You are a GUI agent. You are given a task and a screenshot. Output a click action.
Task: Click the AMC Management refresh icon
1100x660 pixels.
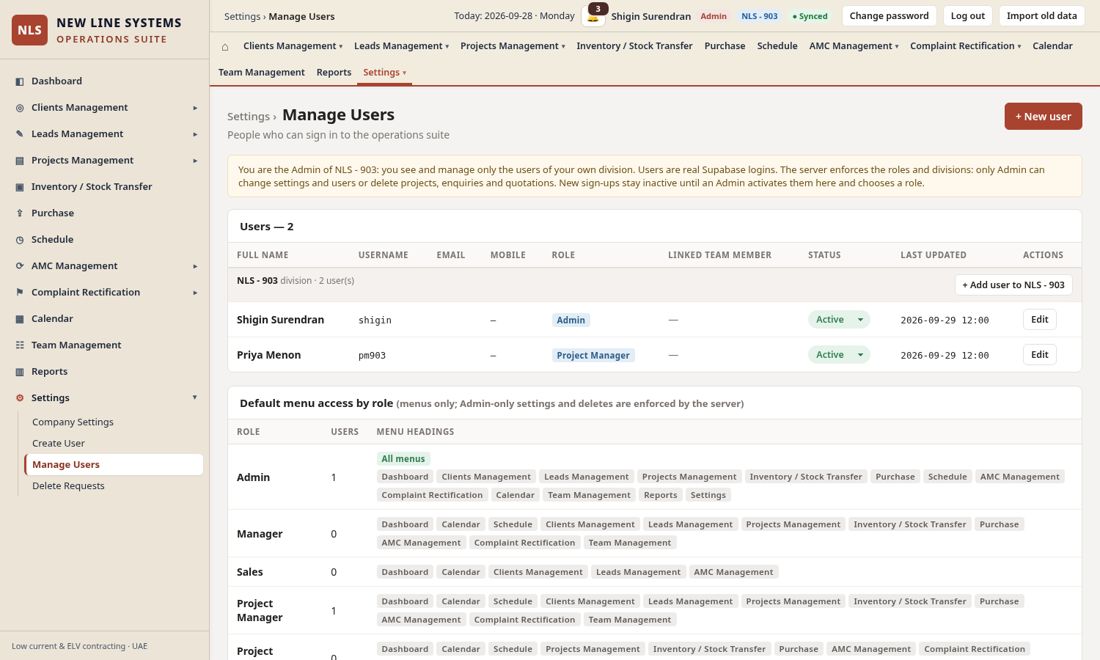coord(20,266)
